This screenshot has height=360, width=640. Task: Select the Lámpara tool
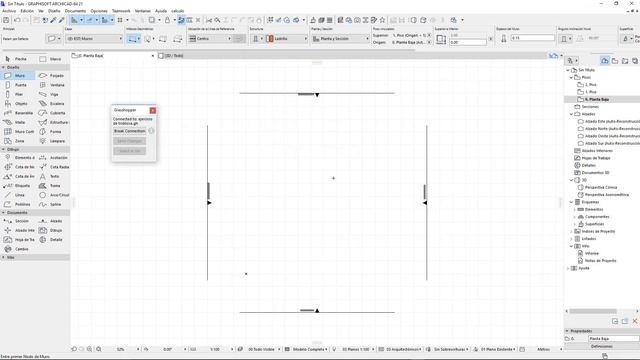(x=52, y=141)
